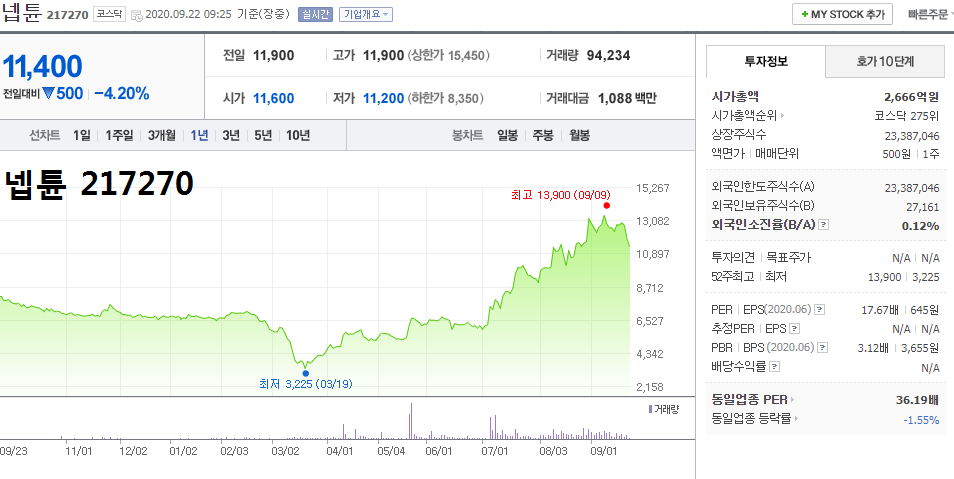954x479 pixels.
Task: Select the 주봉 candlestick chart
Action: [543, 135]
